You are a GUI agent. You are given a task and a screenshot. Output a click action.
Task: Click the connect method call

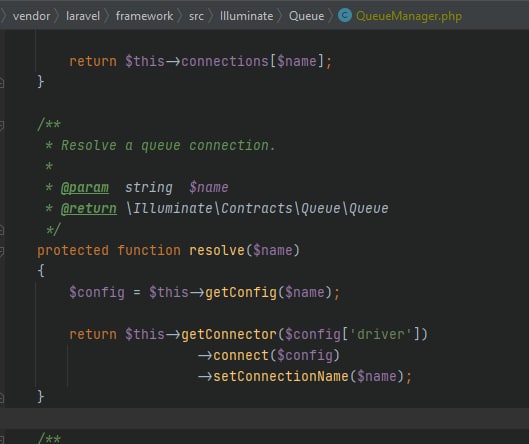tap(241, 355)
